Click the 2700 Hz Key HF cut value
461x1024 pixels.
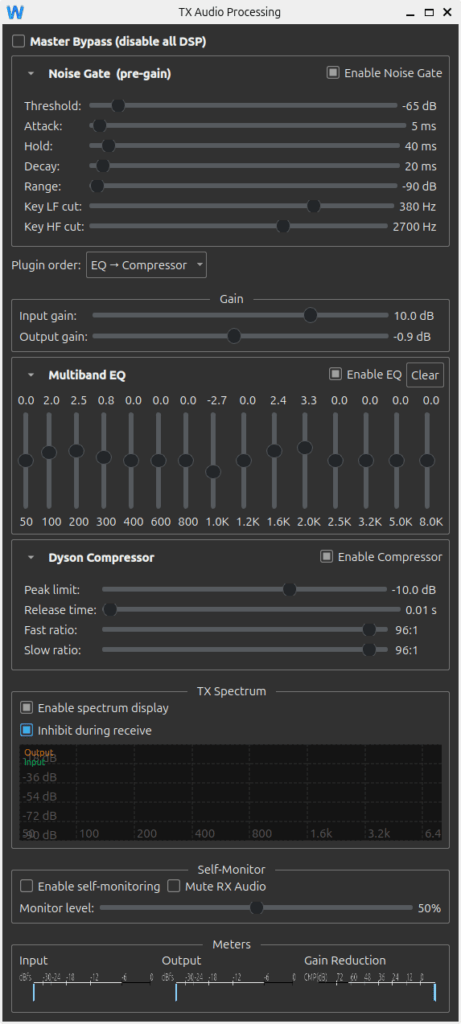tap(414, 227)
